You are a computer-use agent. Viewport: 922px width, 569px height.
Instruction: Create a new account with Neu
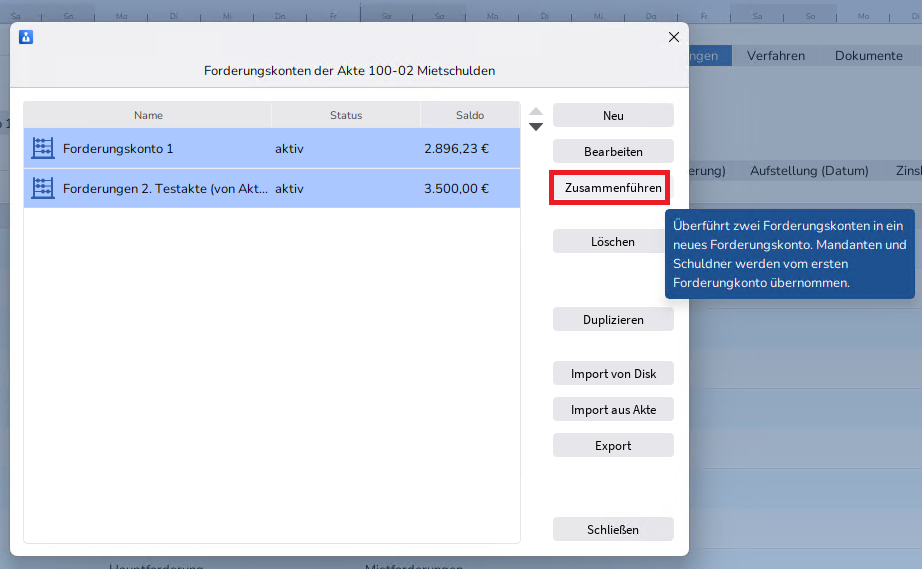pyautogui.click(x=613, y=116)
